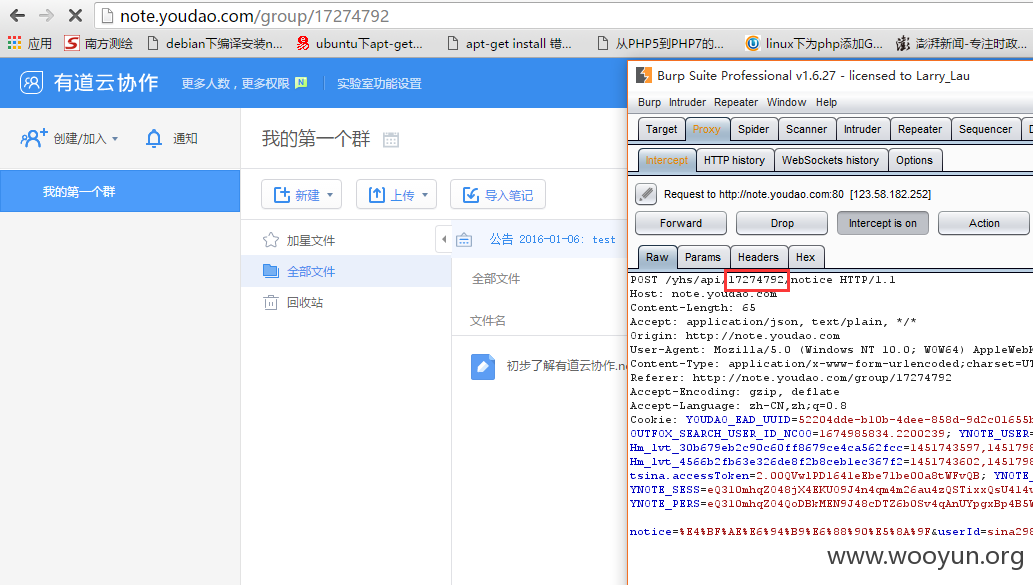Click the blue note file icon
This screenshot has width=1033, height=585.
click(483, 367)
